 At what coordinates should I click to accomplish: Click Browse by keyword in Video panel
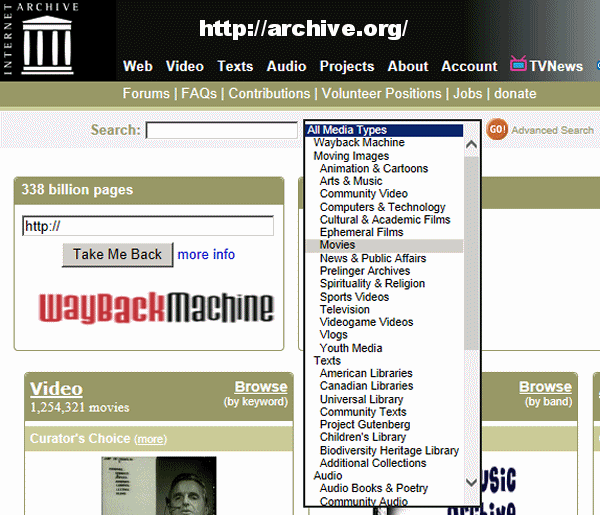point(261,387)
